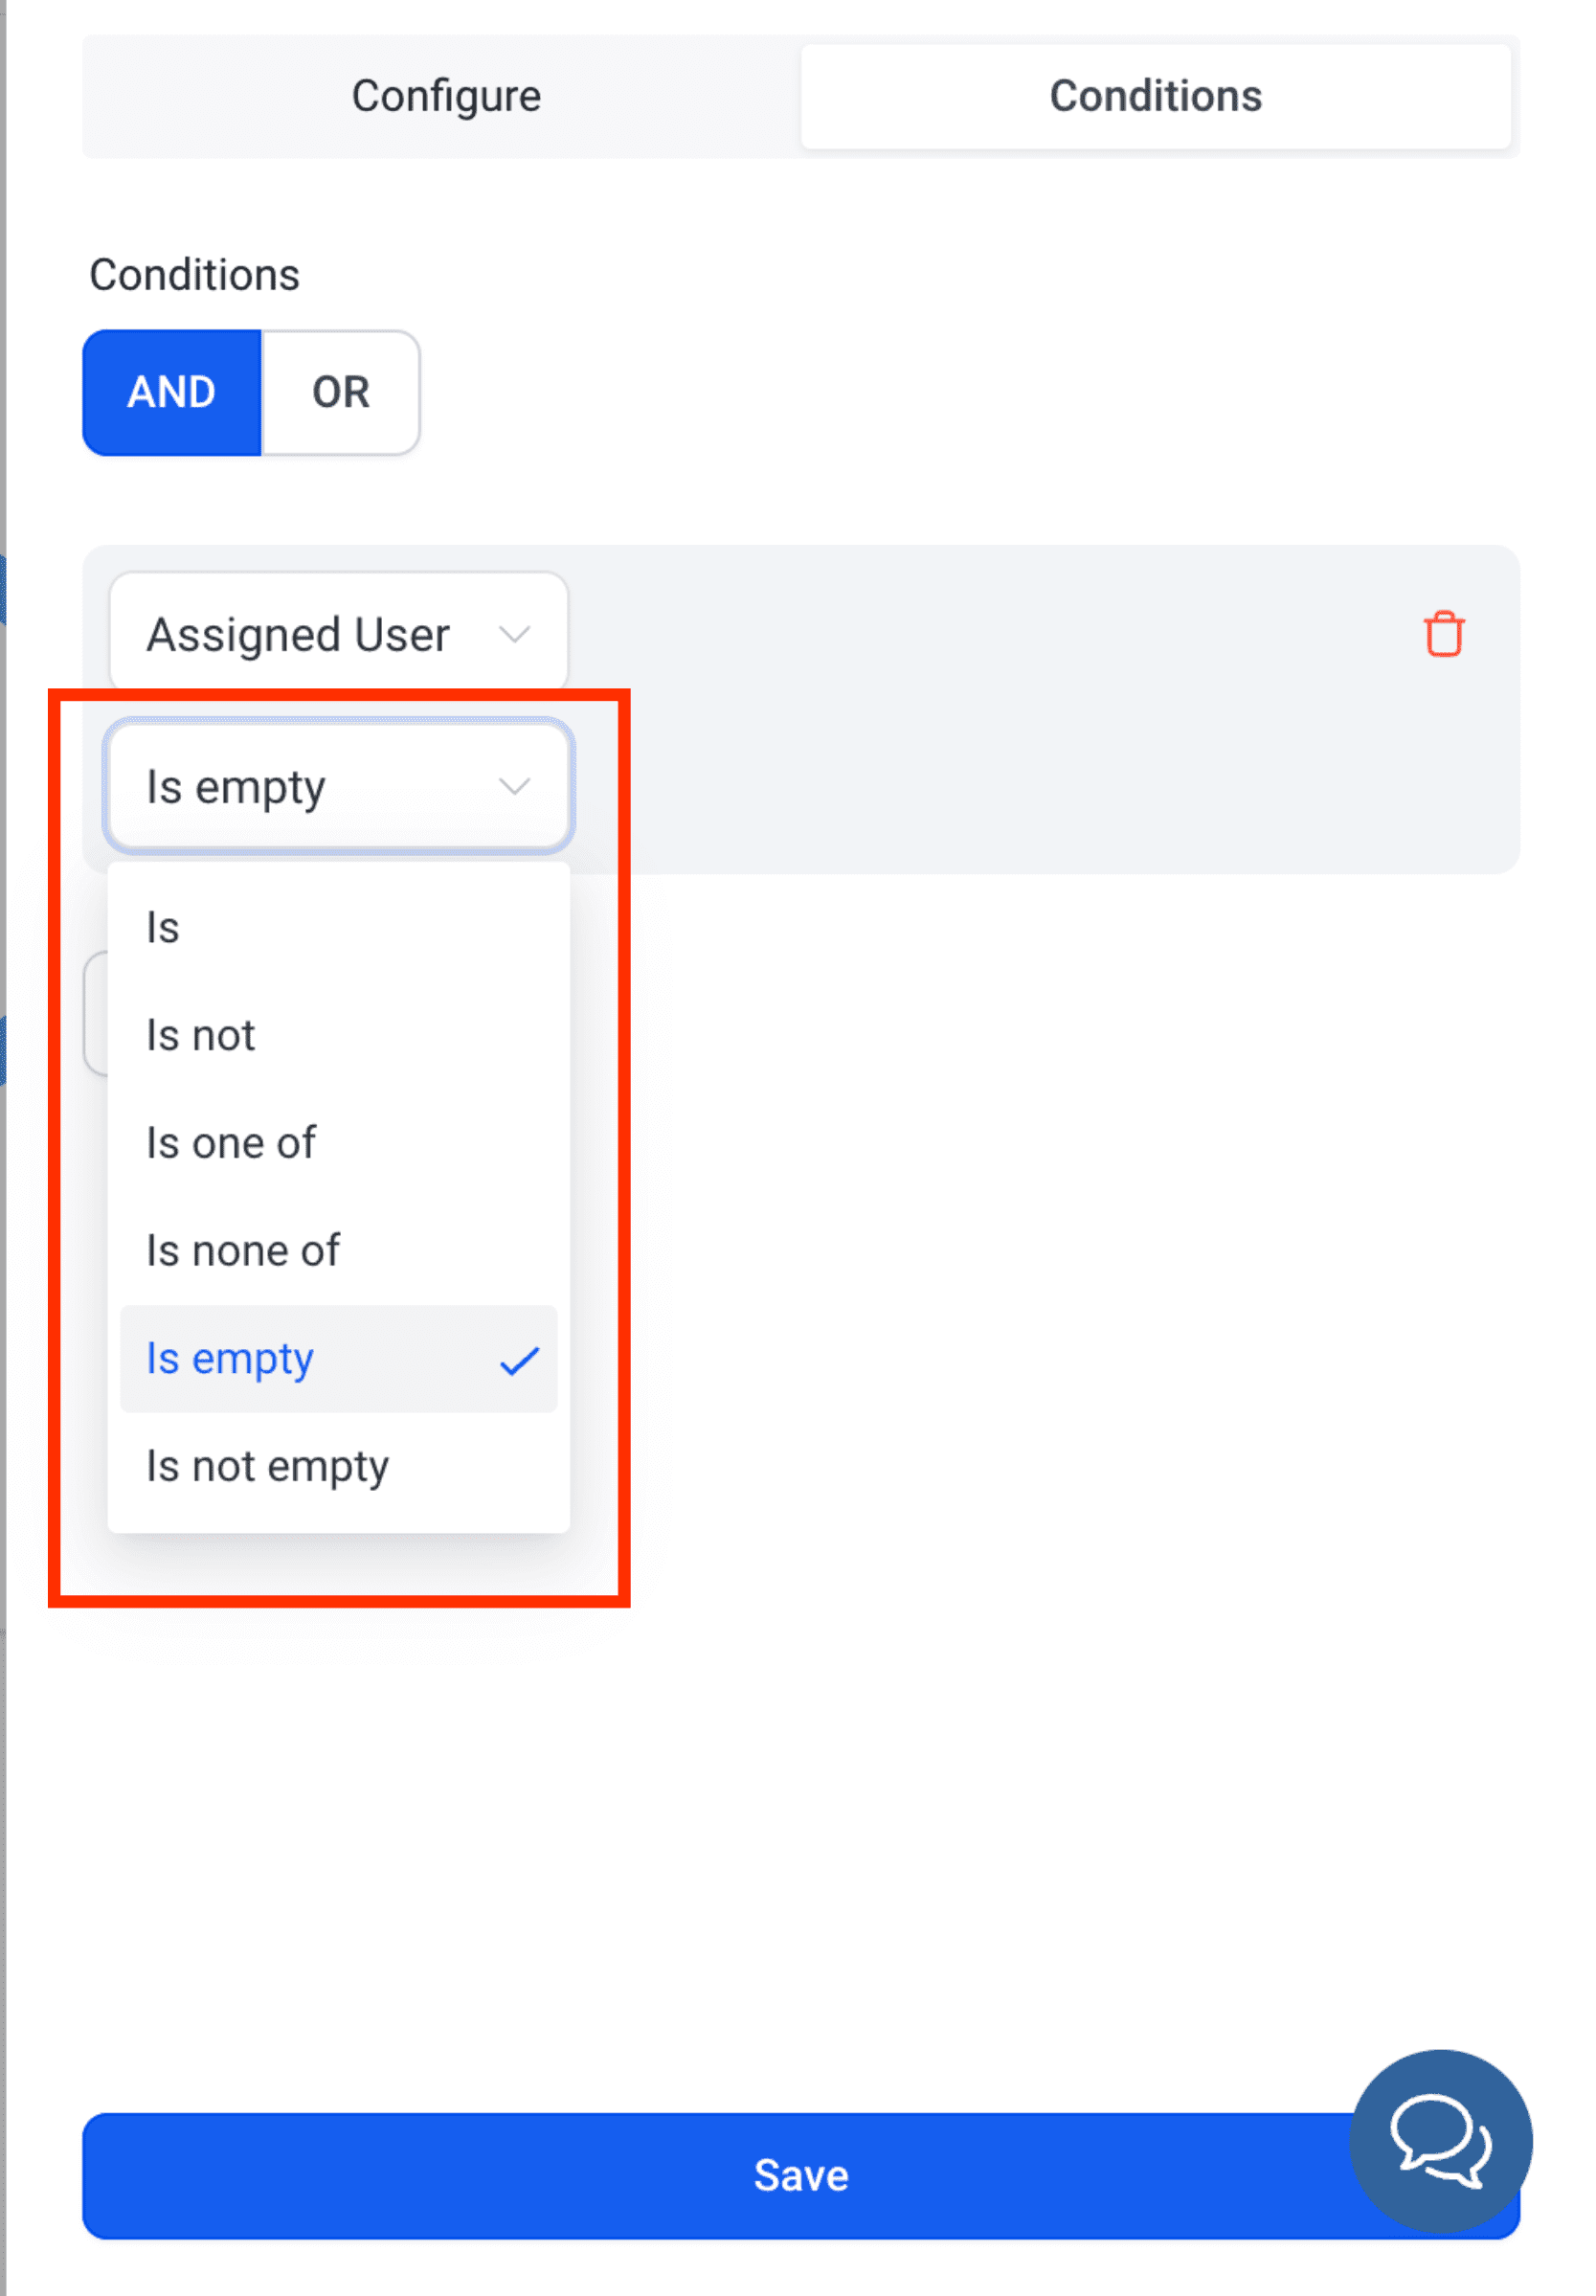The height and width of the screenshot is (2296, 1596).
Task: Save the conditions with the Save button
Action: pyautogui.click(x=800, y=2175)
